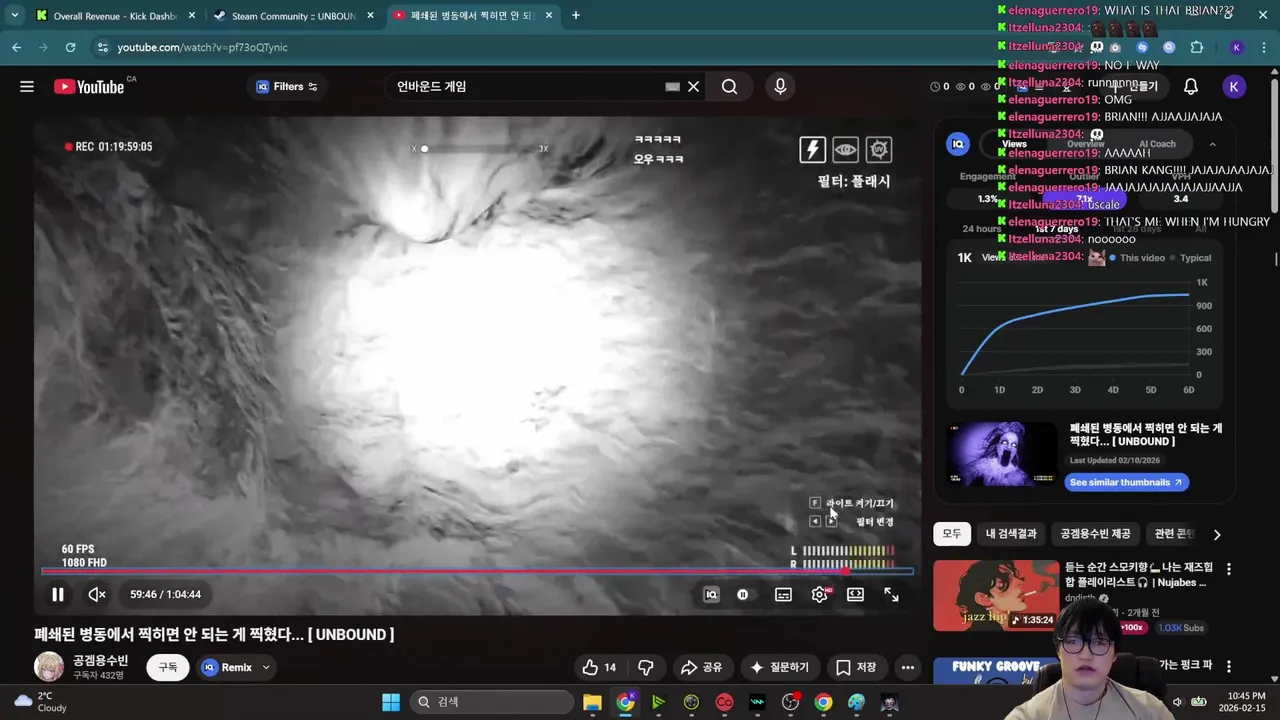Screen dimensions: 1280x720
Task: Open options menu for the Nujabes playlist video
Action: (1229, 568)
